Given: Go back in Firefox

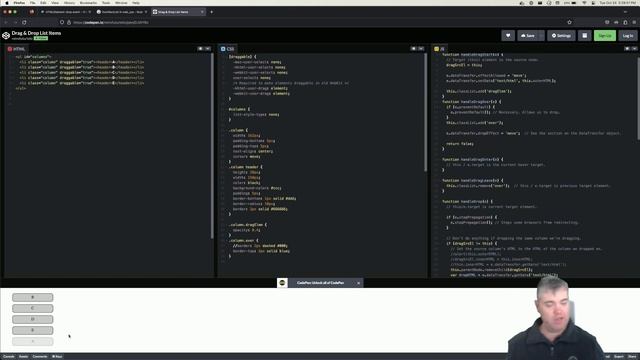Looking at the screenshot, I should (6, 22).
